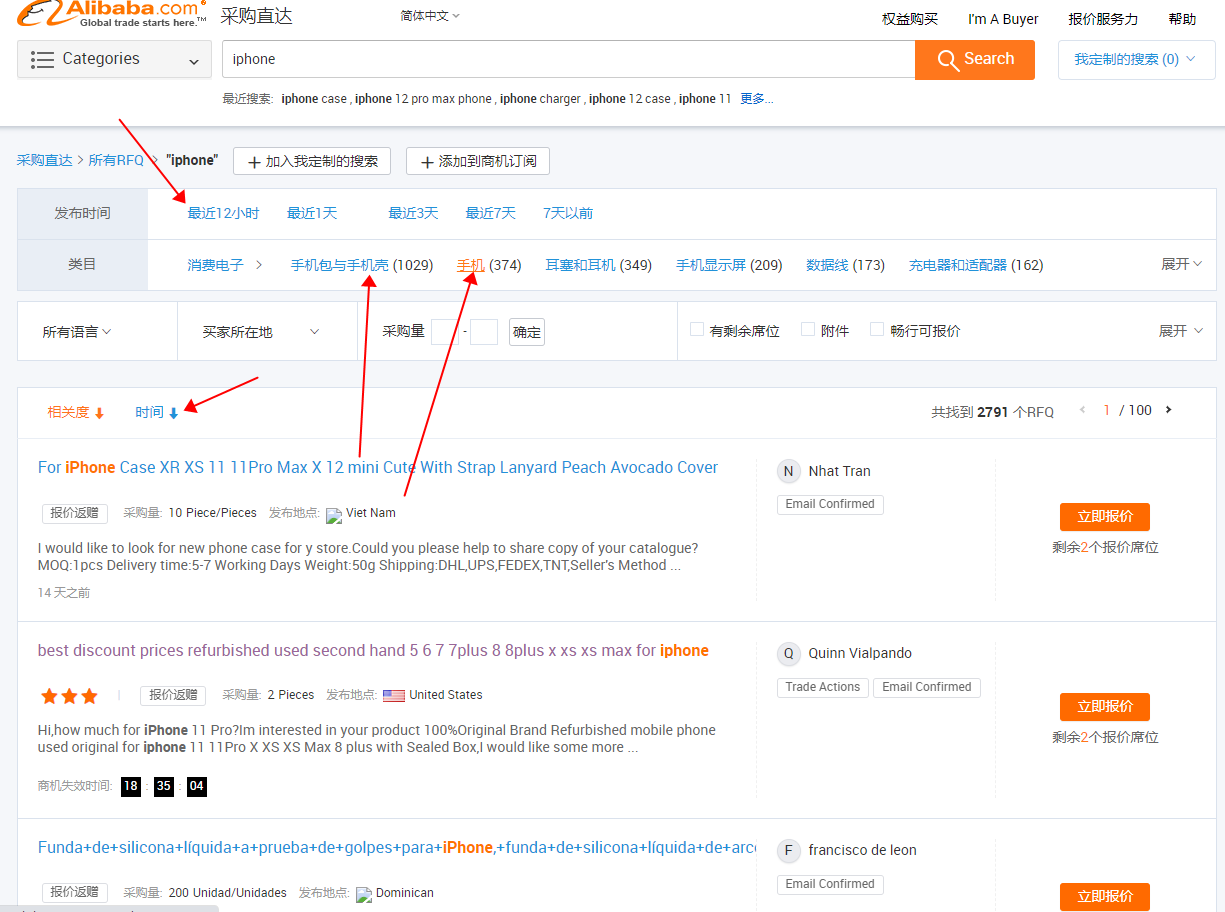1225x912 pixels.
Task: Click the first star in Quinn's rating
Action: click(x=47, y=695)
